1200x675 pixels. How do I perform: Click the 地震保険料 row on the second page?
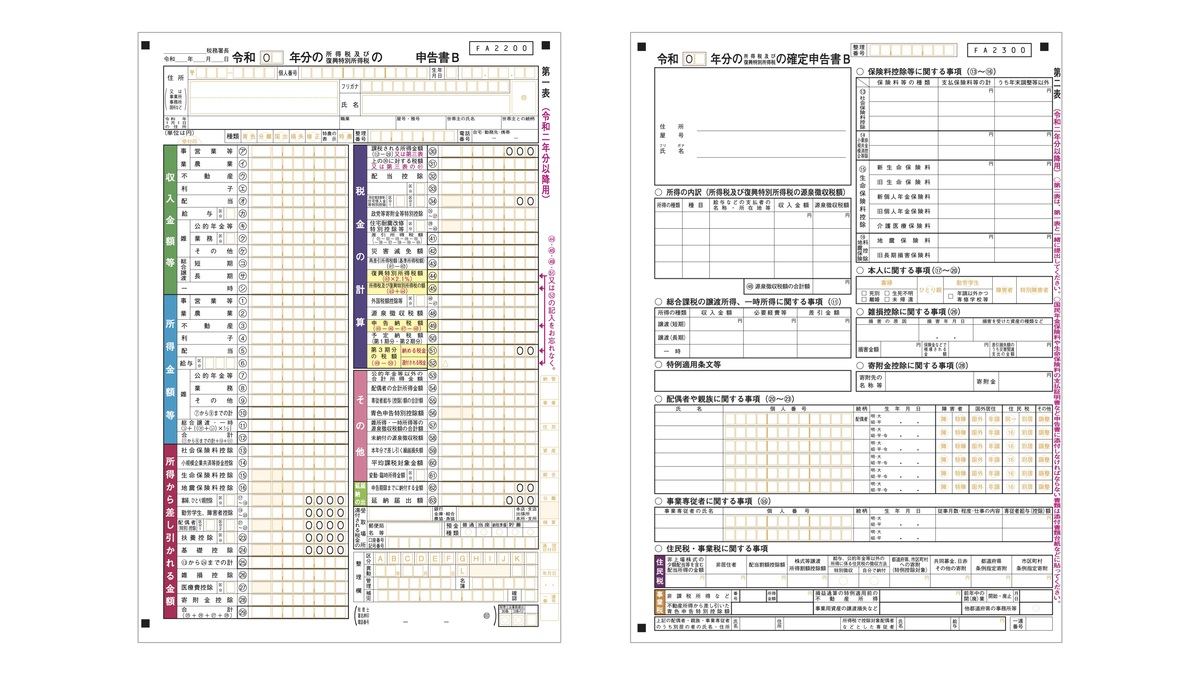coord(903,241)
